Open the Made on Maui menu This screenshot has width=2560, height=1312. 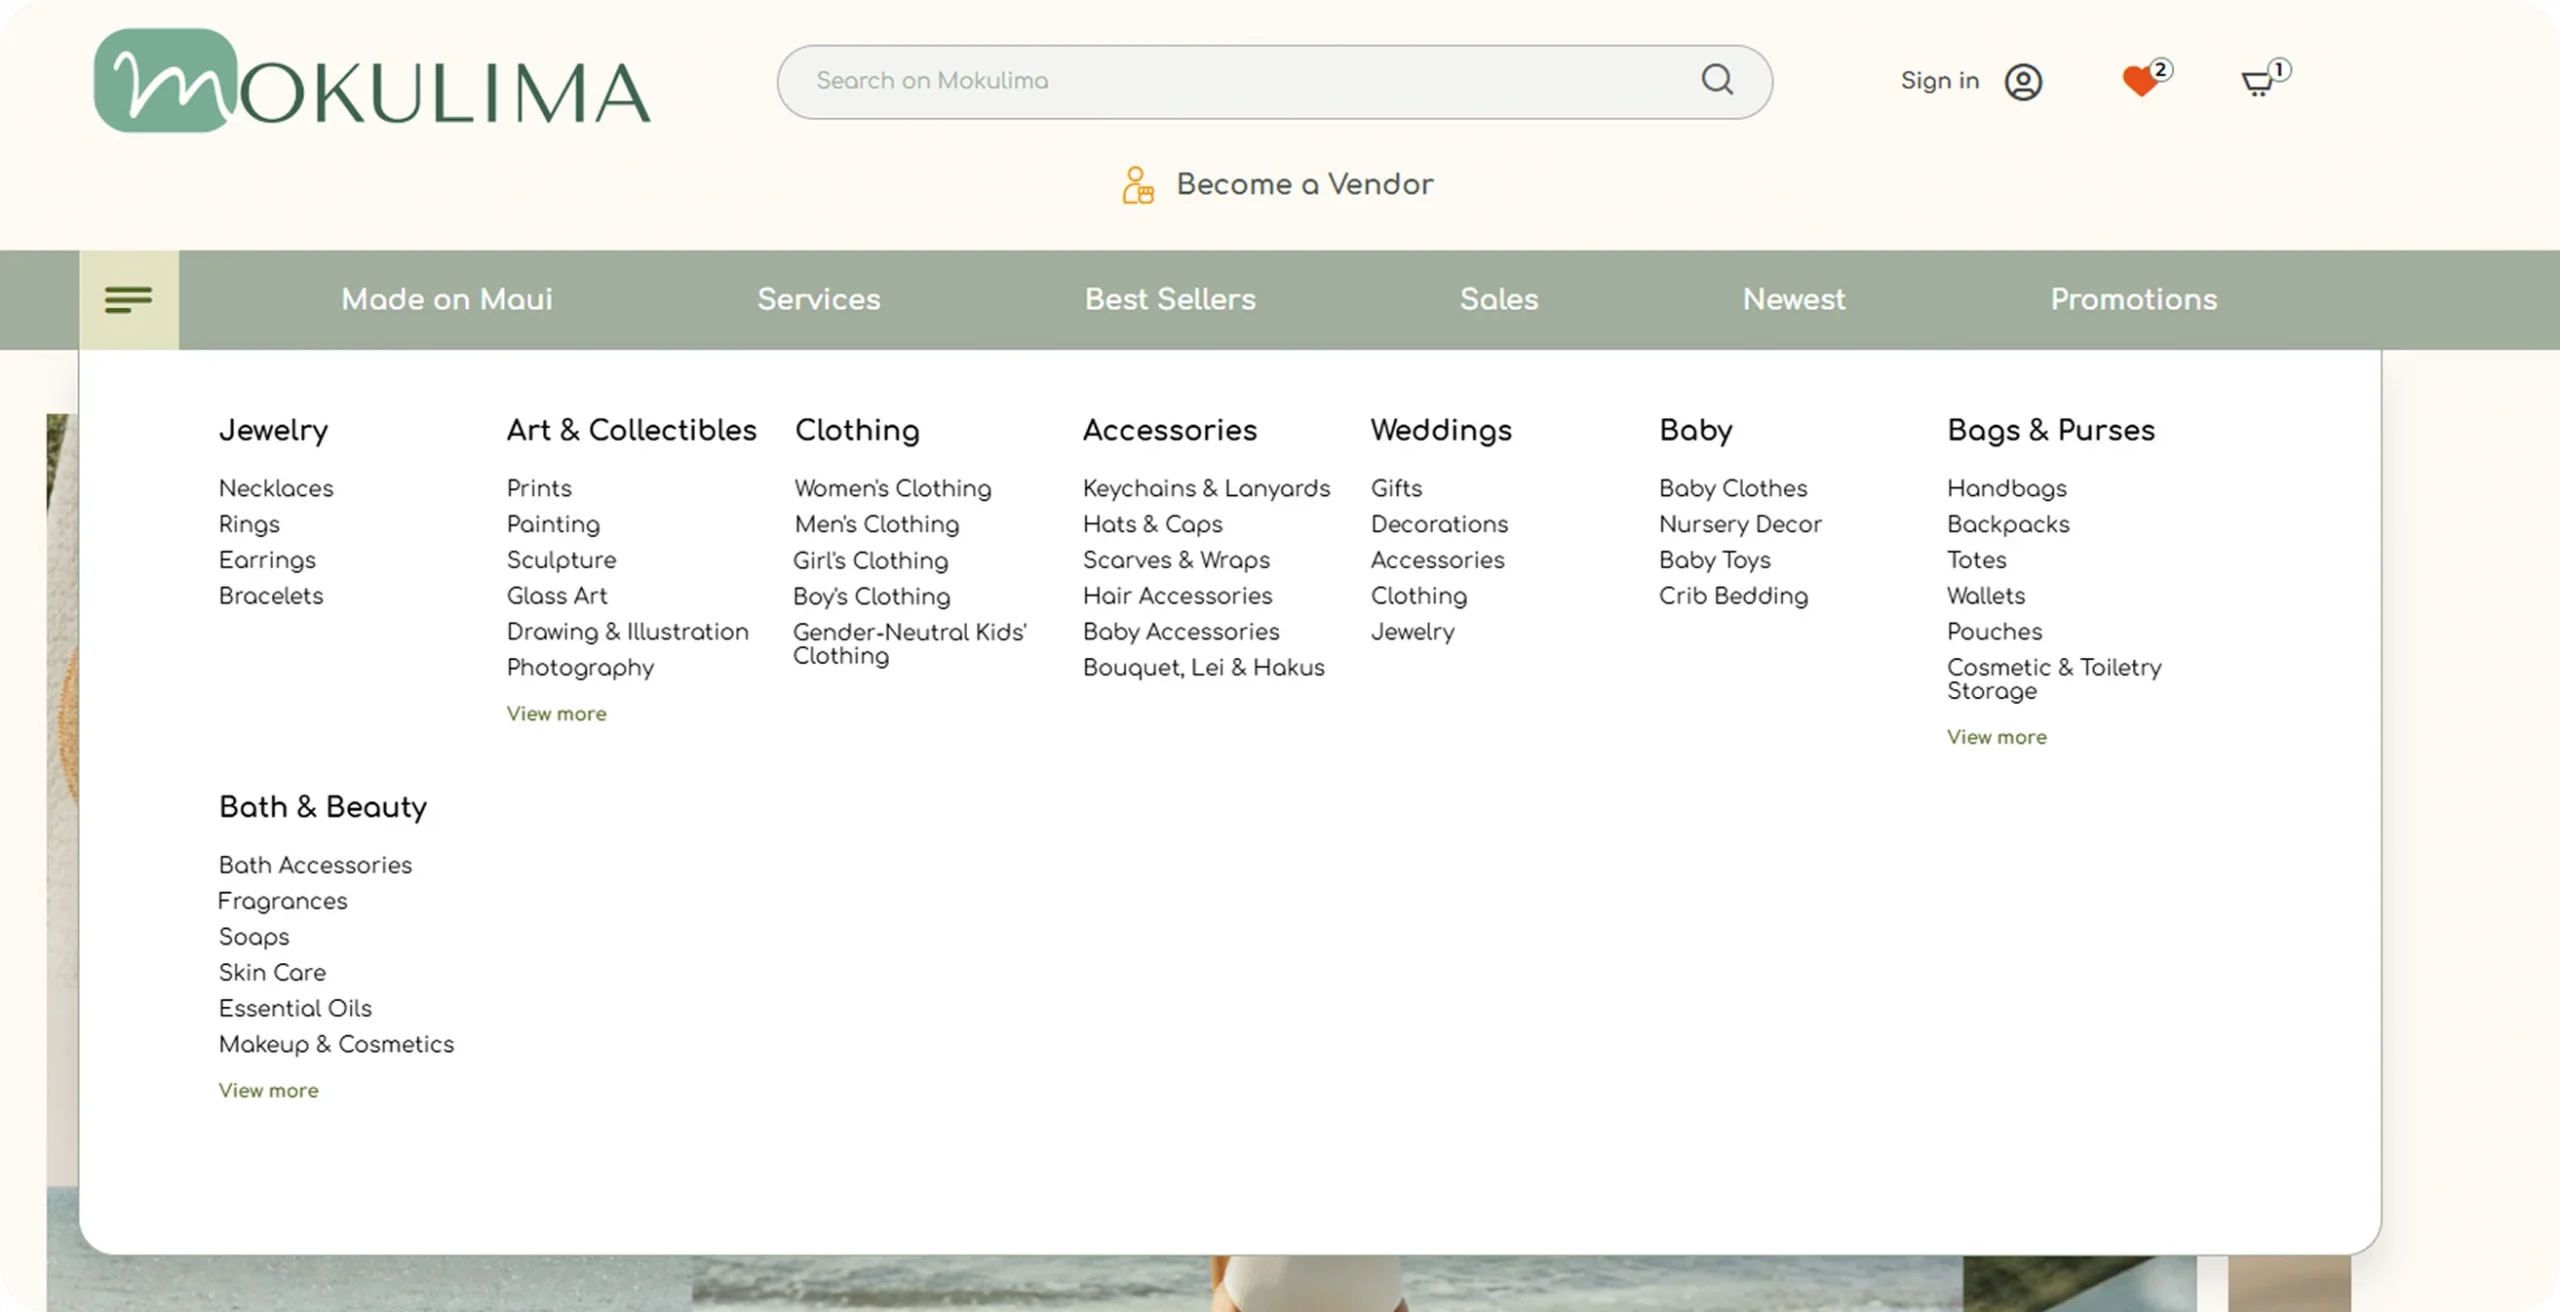[x=446, y=299]
